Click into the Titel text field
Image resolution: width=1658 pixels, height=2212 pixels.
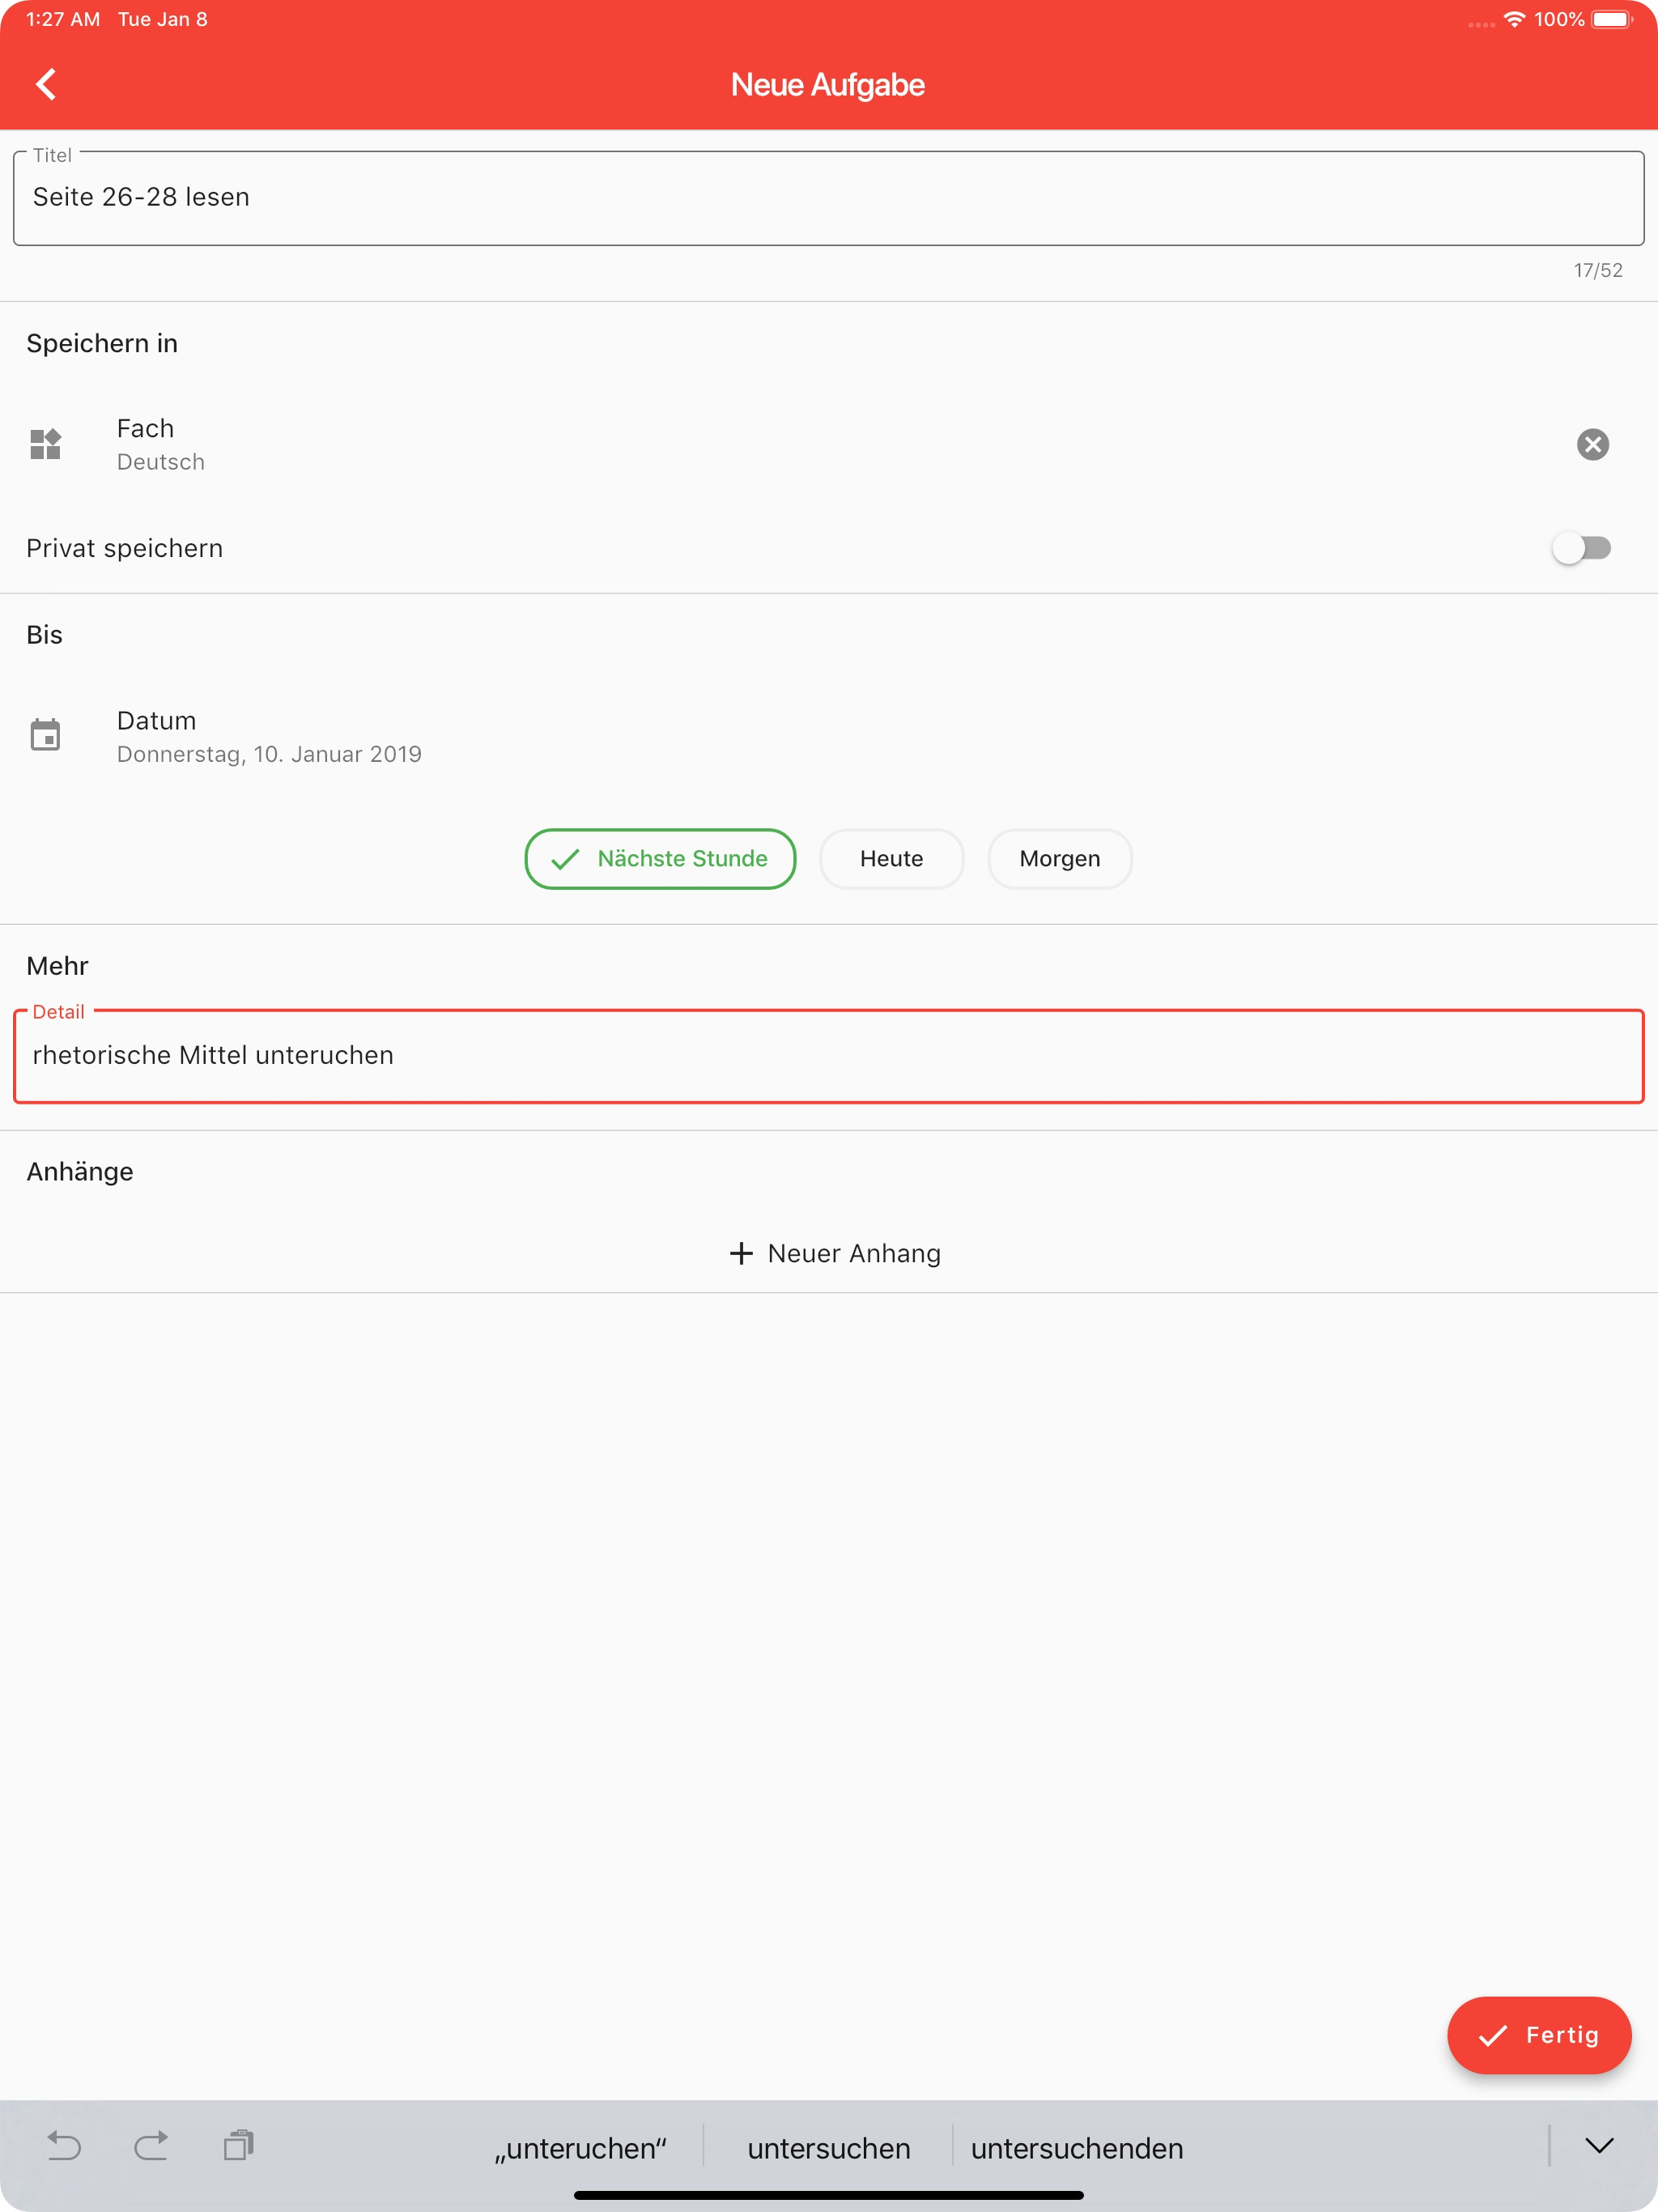[828, 198]
